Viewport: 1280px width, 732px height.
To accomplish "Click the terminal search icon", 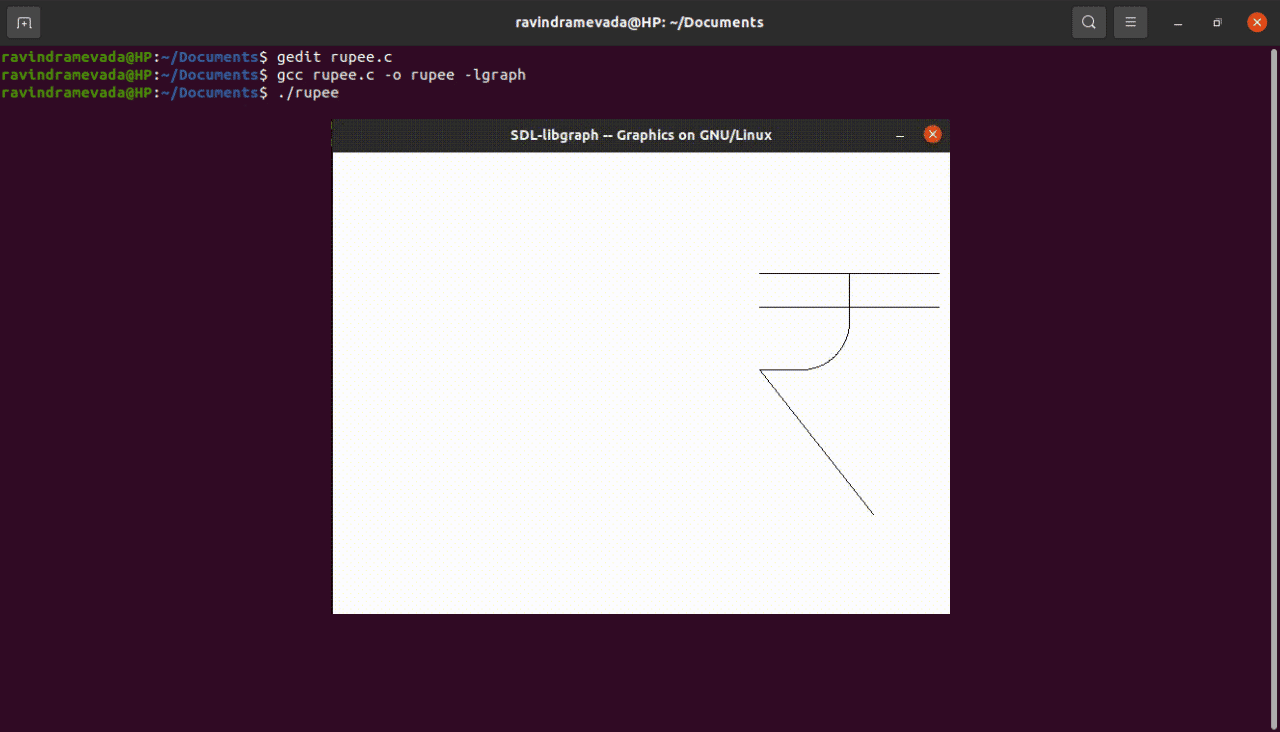I will point(1089,22).
